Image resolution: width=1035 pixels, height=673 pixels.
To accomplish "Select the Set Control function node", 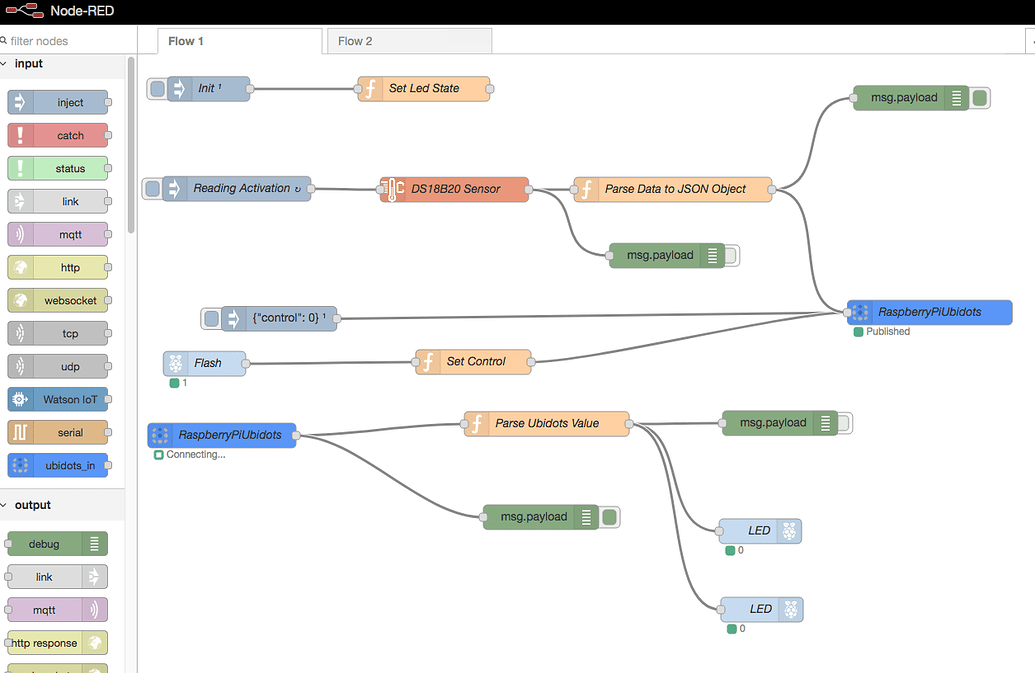I will [x=473, y=362].
